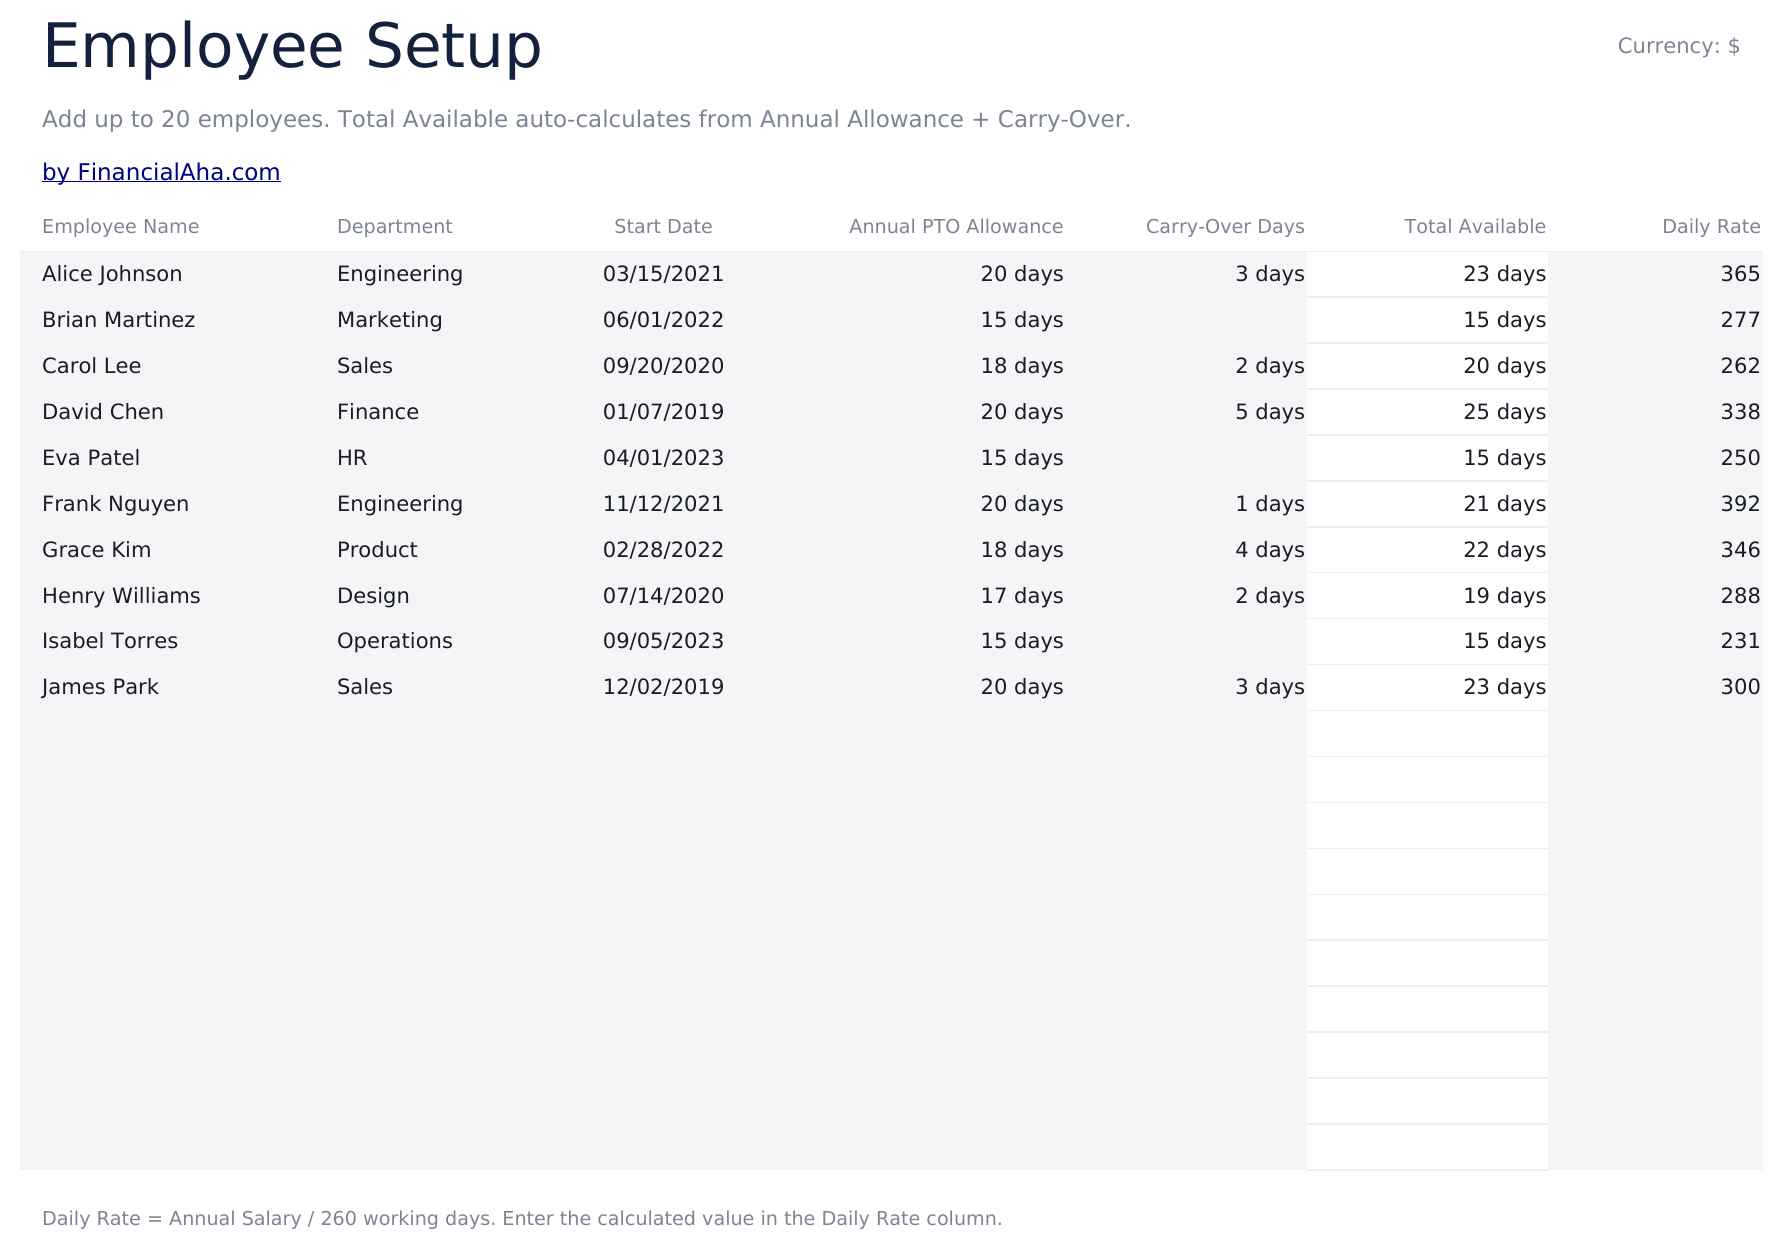
Task: Click the Department column header
Action: pyautogui.click(x=395, y=227)
